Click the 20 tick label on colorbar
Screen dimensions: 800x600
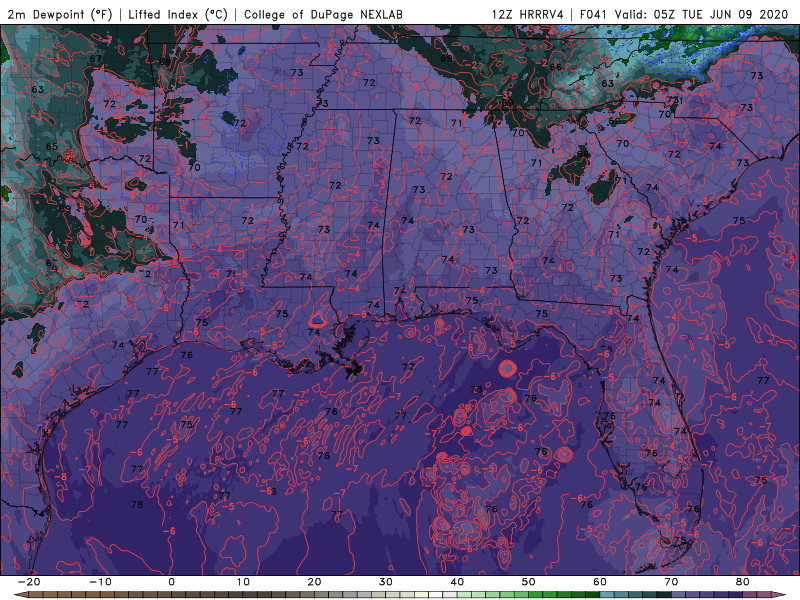(x=314, y=582)
